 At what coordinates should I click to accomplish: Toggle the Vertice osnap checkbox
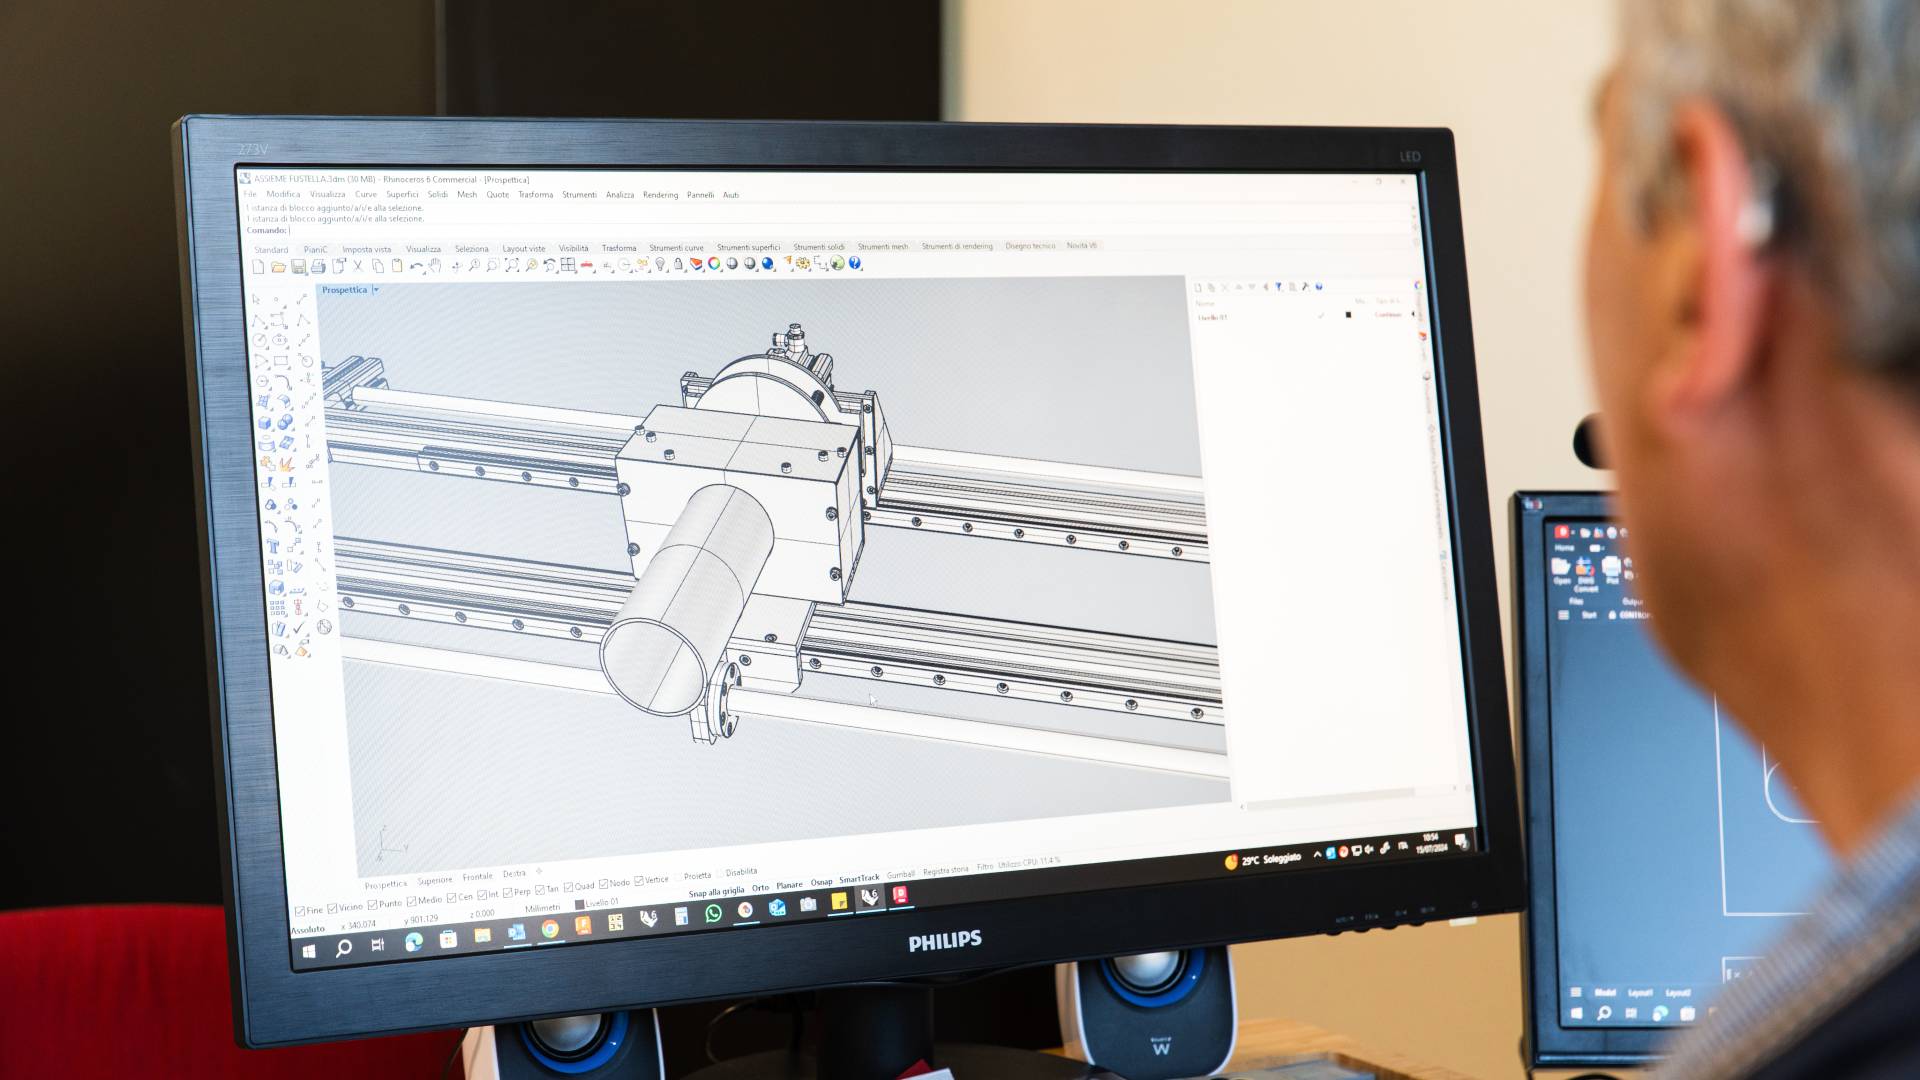pos(638,880)
